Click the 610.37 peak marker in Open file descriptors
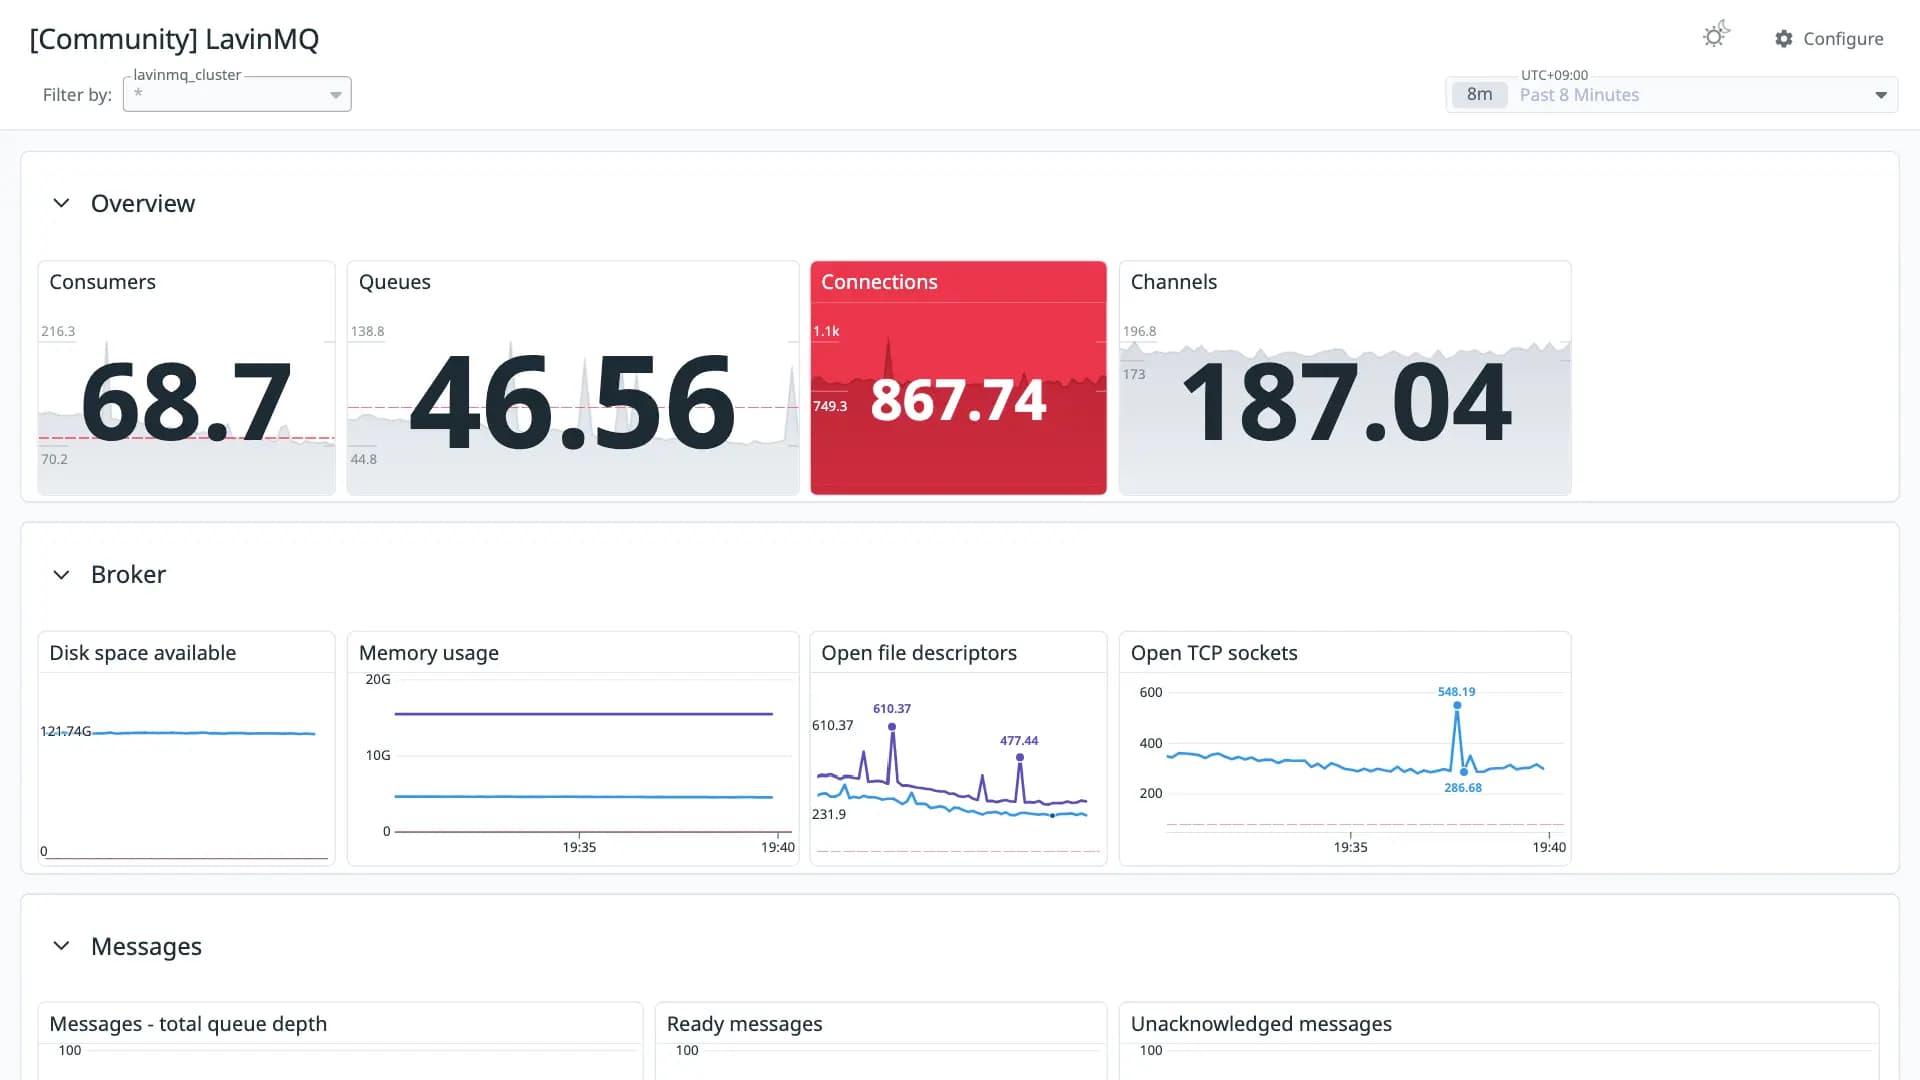 coord(892,727)
